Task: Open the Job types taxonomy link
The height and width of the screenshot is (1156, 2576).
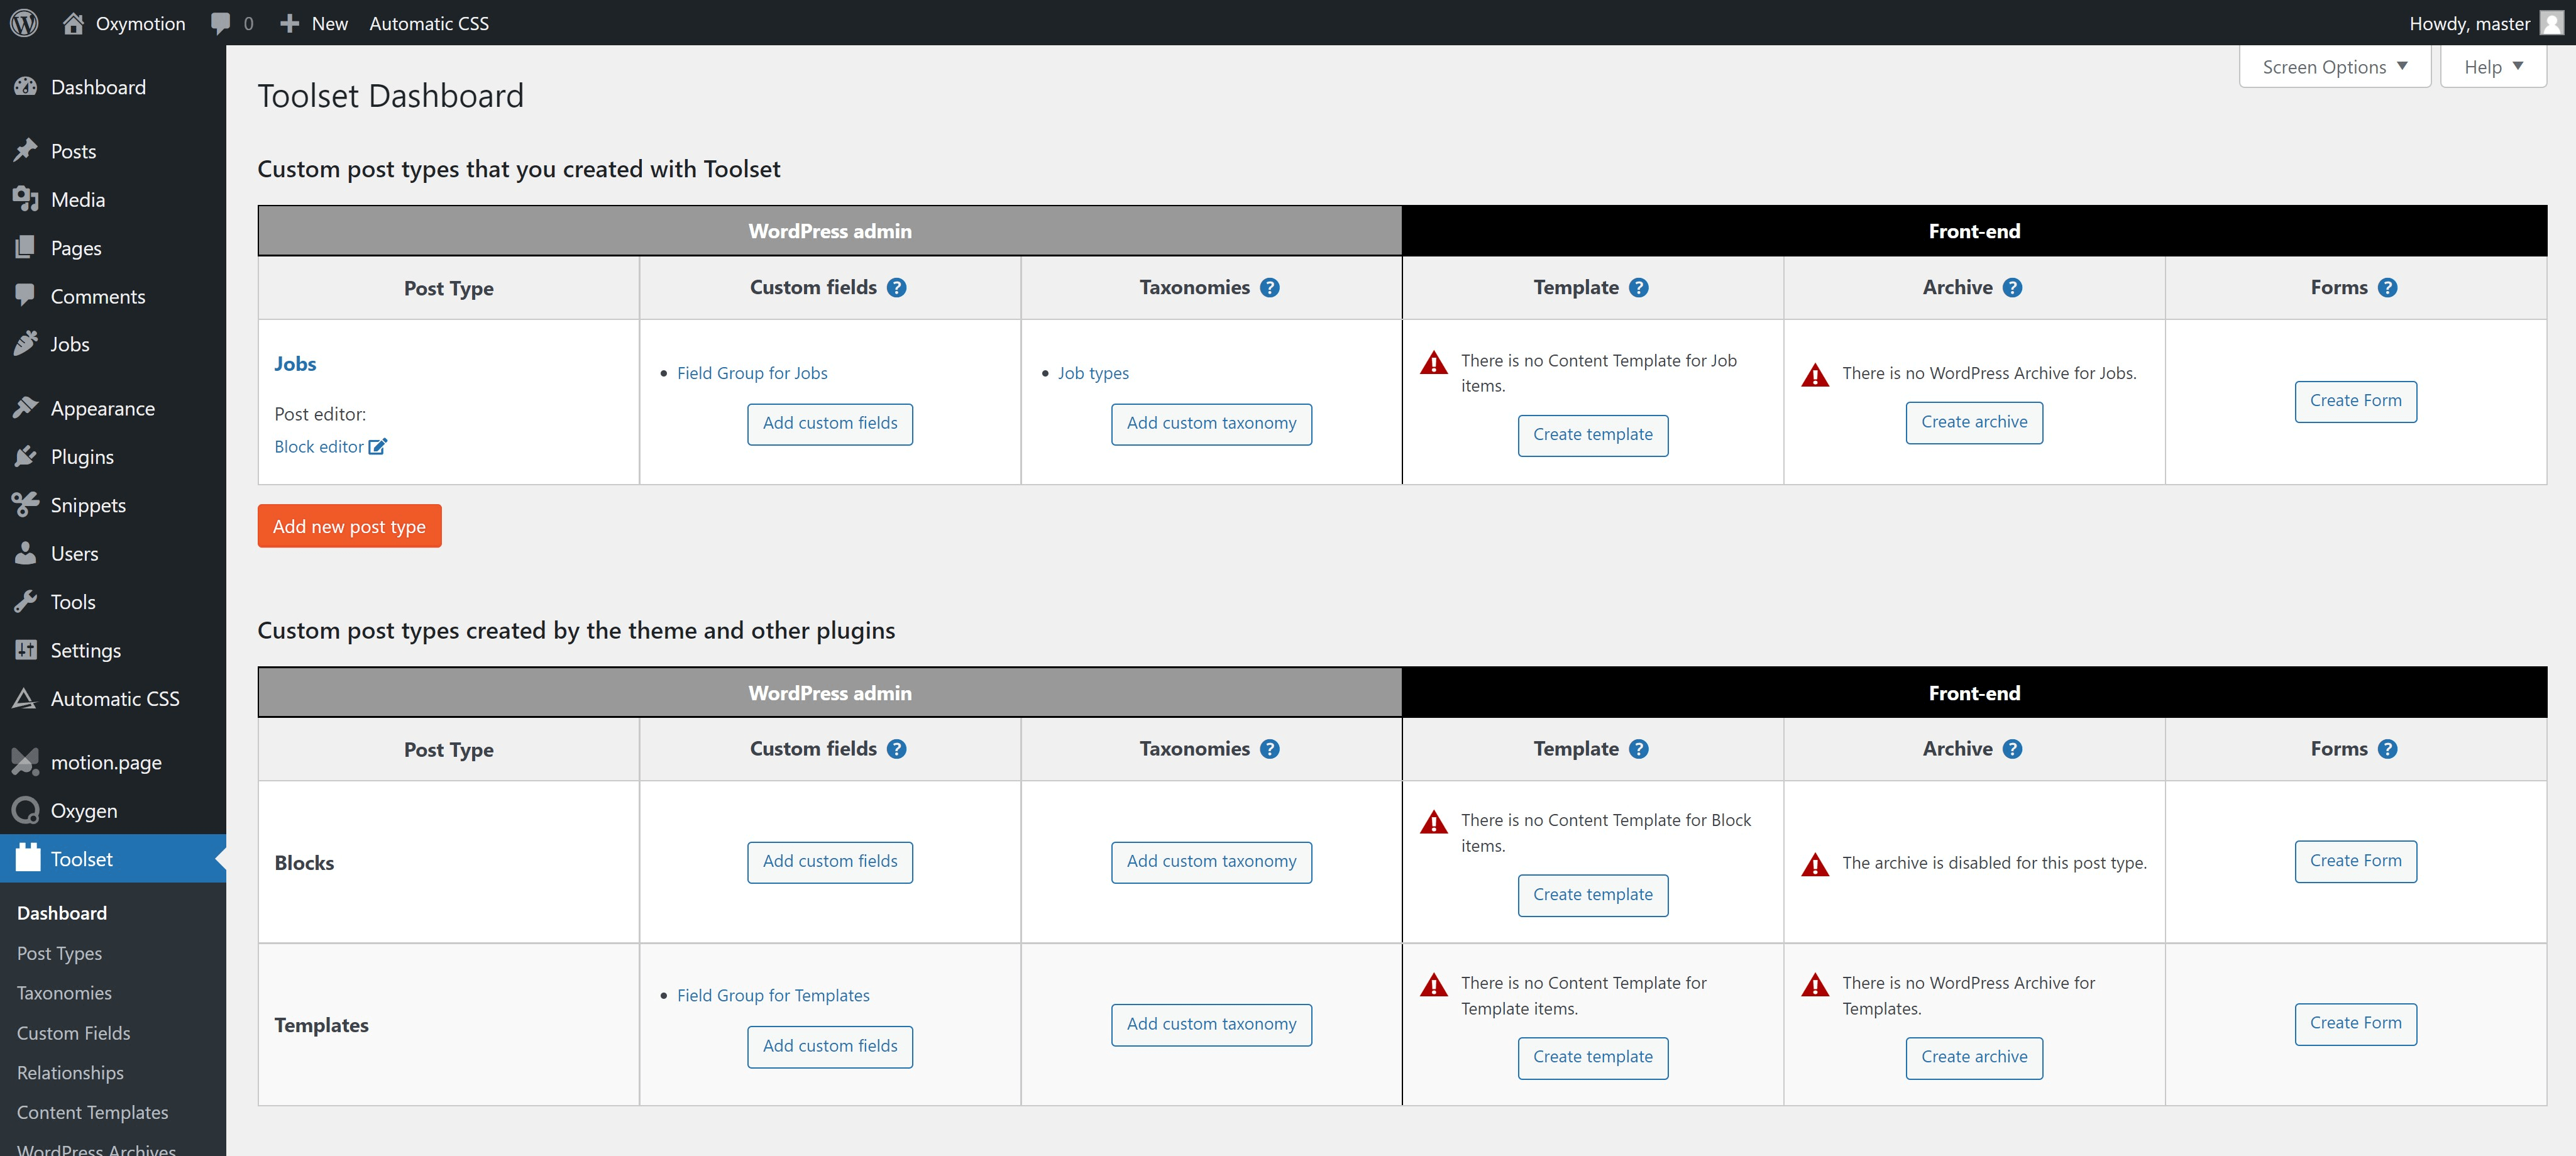Action: 1093,373
